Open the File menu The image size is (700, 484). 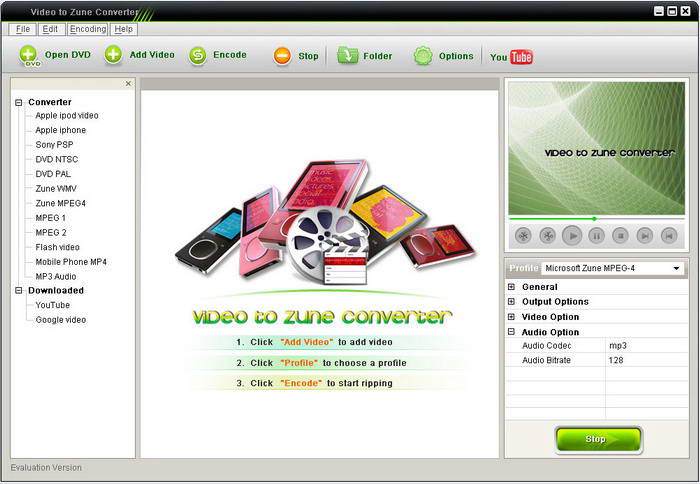23,29
